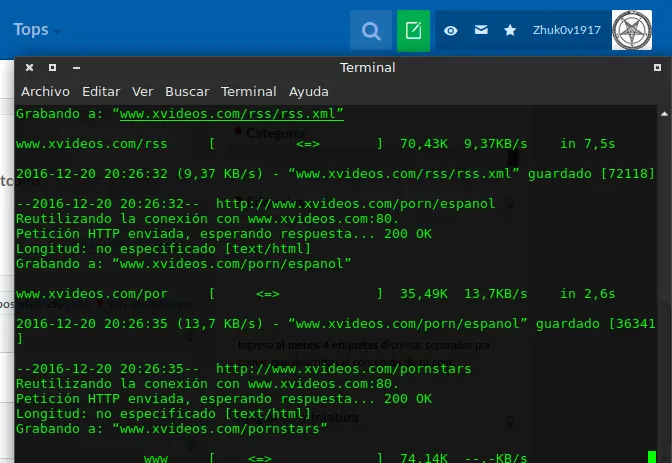Open the Terminal menu in menu bar
Image resolution: width=672 pixels, height=463 pixels.
(x=249, y=91)
